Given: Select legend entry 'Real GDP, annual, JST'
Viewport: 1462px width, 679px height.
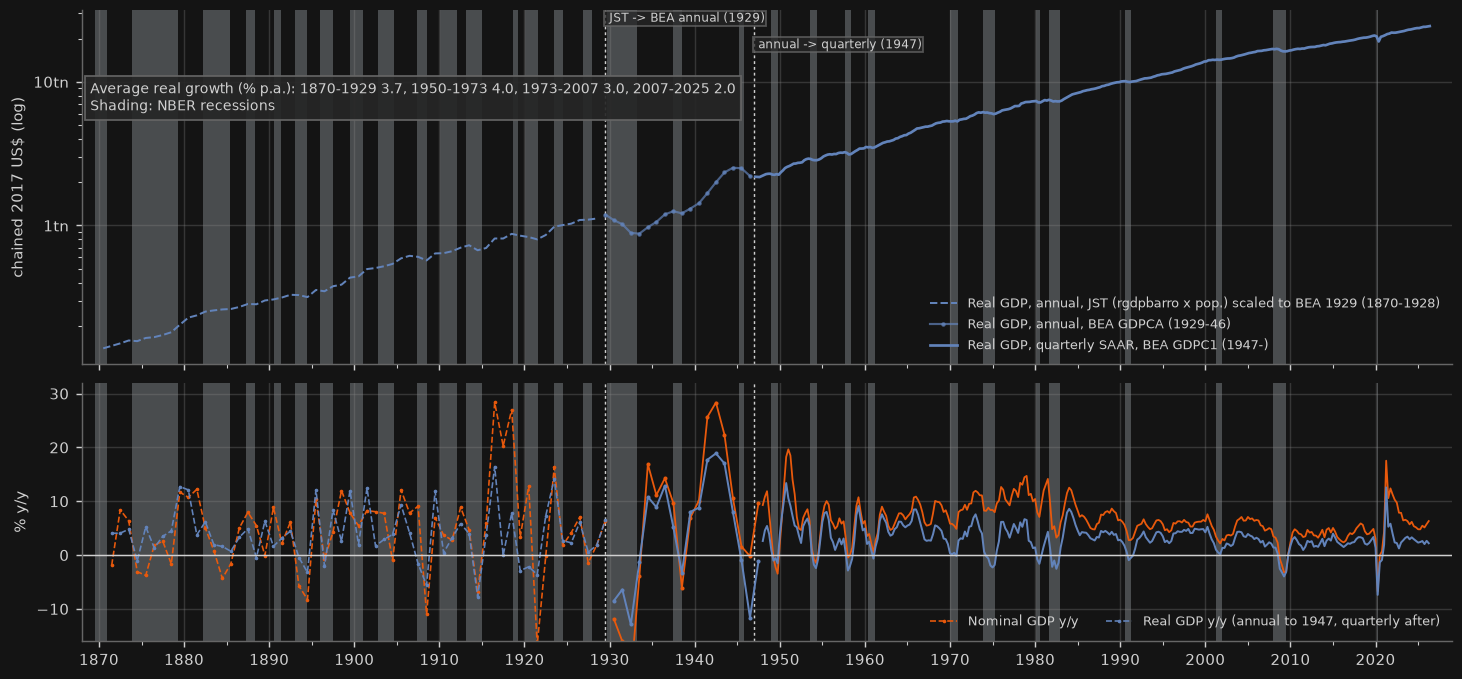Looking at the screenshot, I should click(x=1184, y=303).
